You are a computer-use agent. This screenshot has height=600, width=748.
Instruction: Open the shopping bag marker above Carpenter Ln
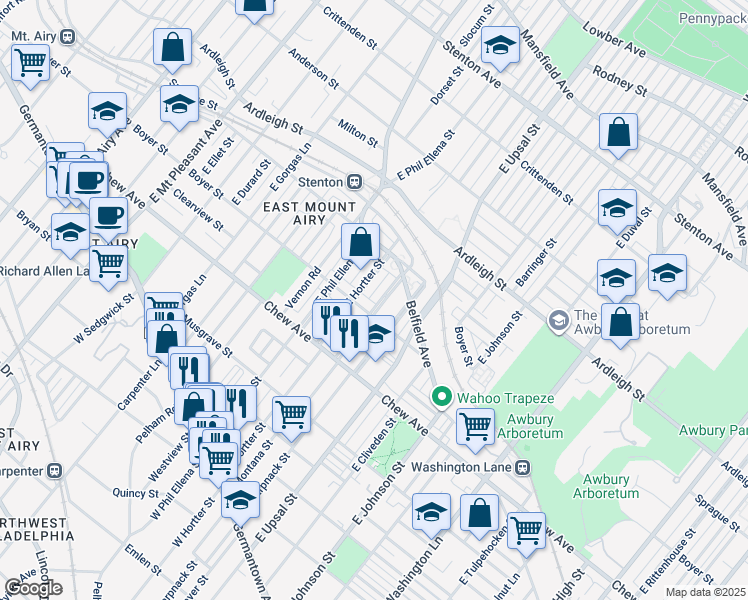click(166, 341)
